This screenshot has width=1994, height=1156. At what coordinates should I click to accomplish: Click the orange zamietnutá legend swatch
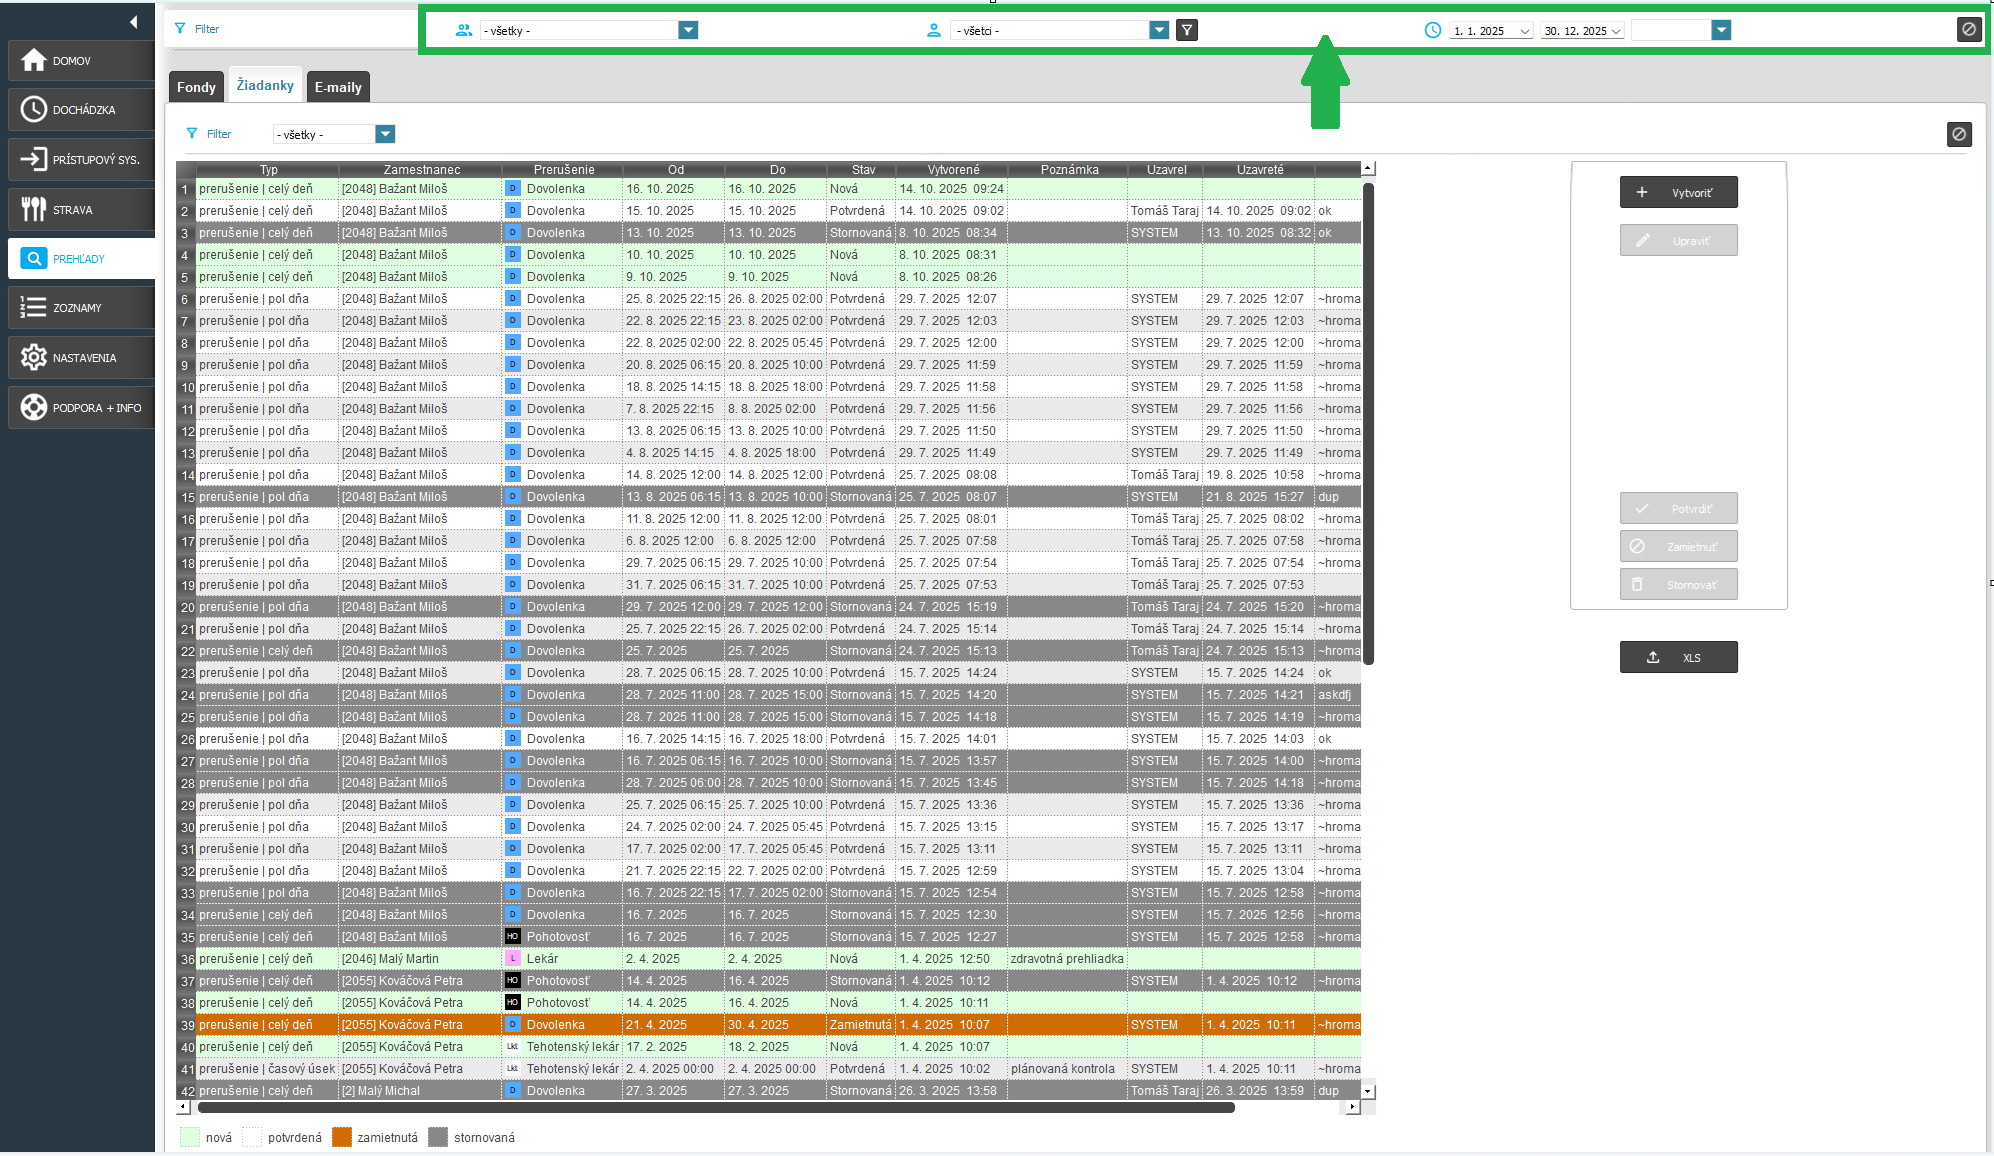click(342, 1137)
